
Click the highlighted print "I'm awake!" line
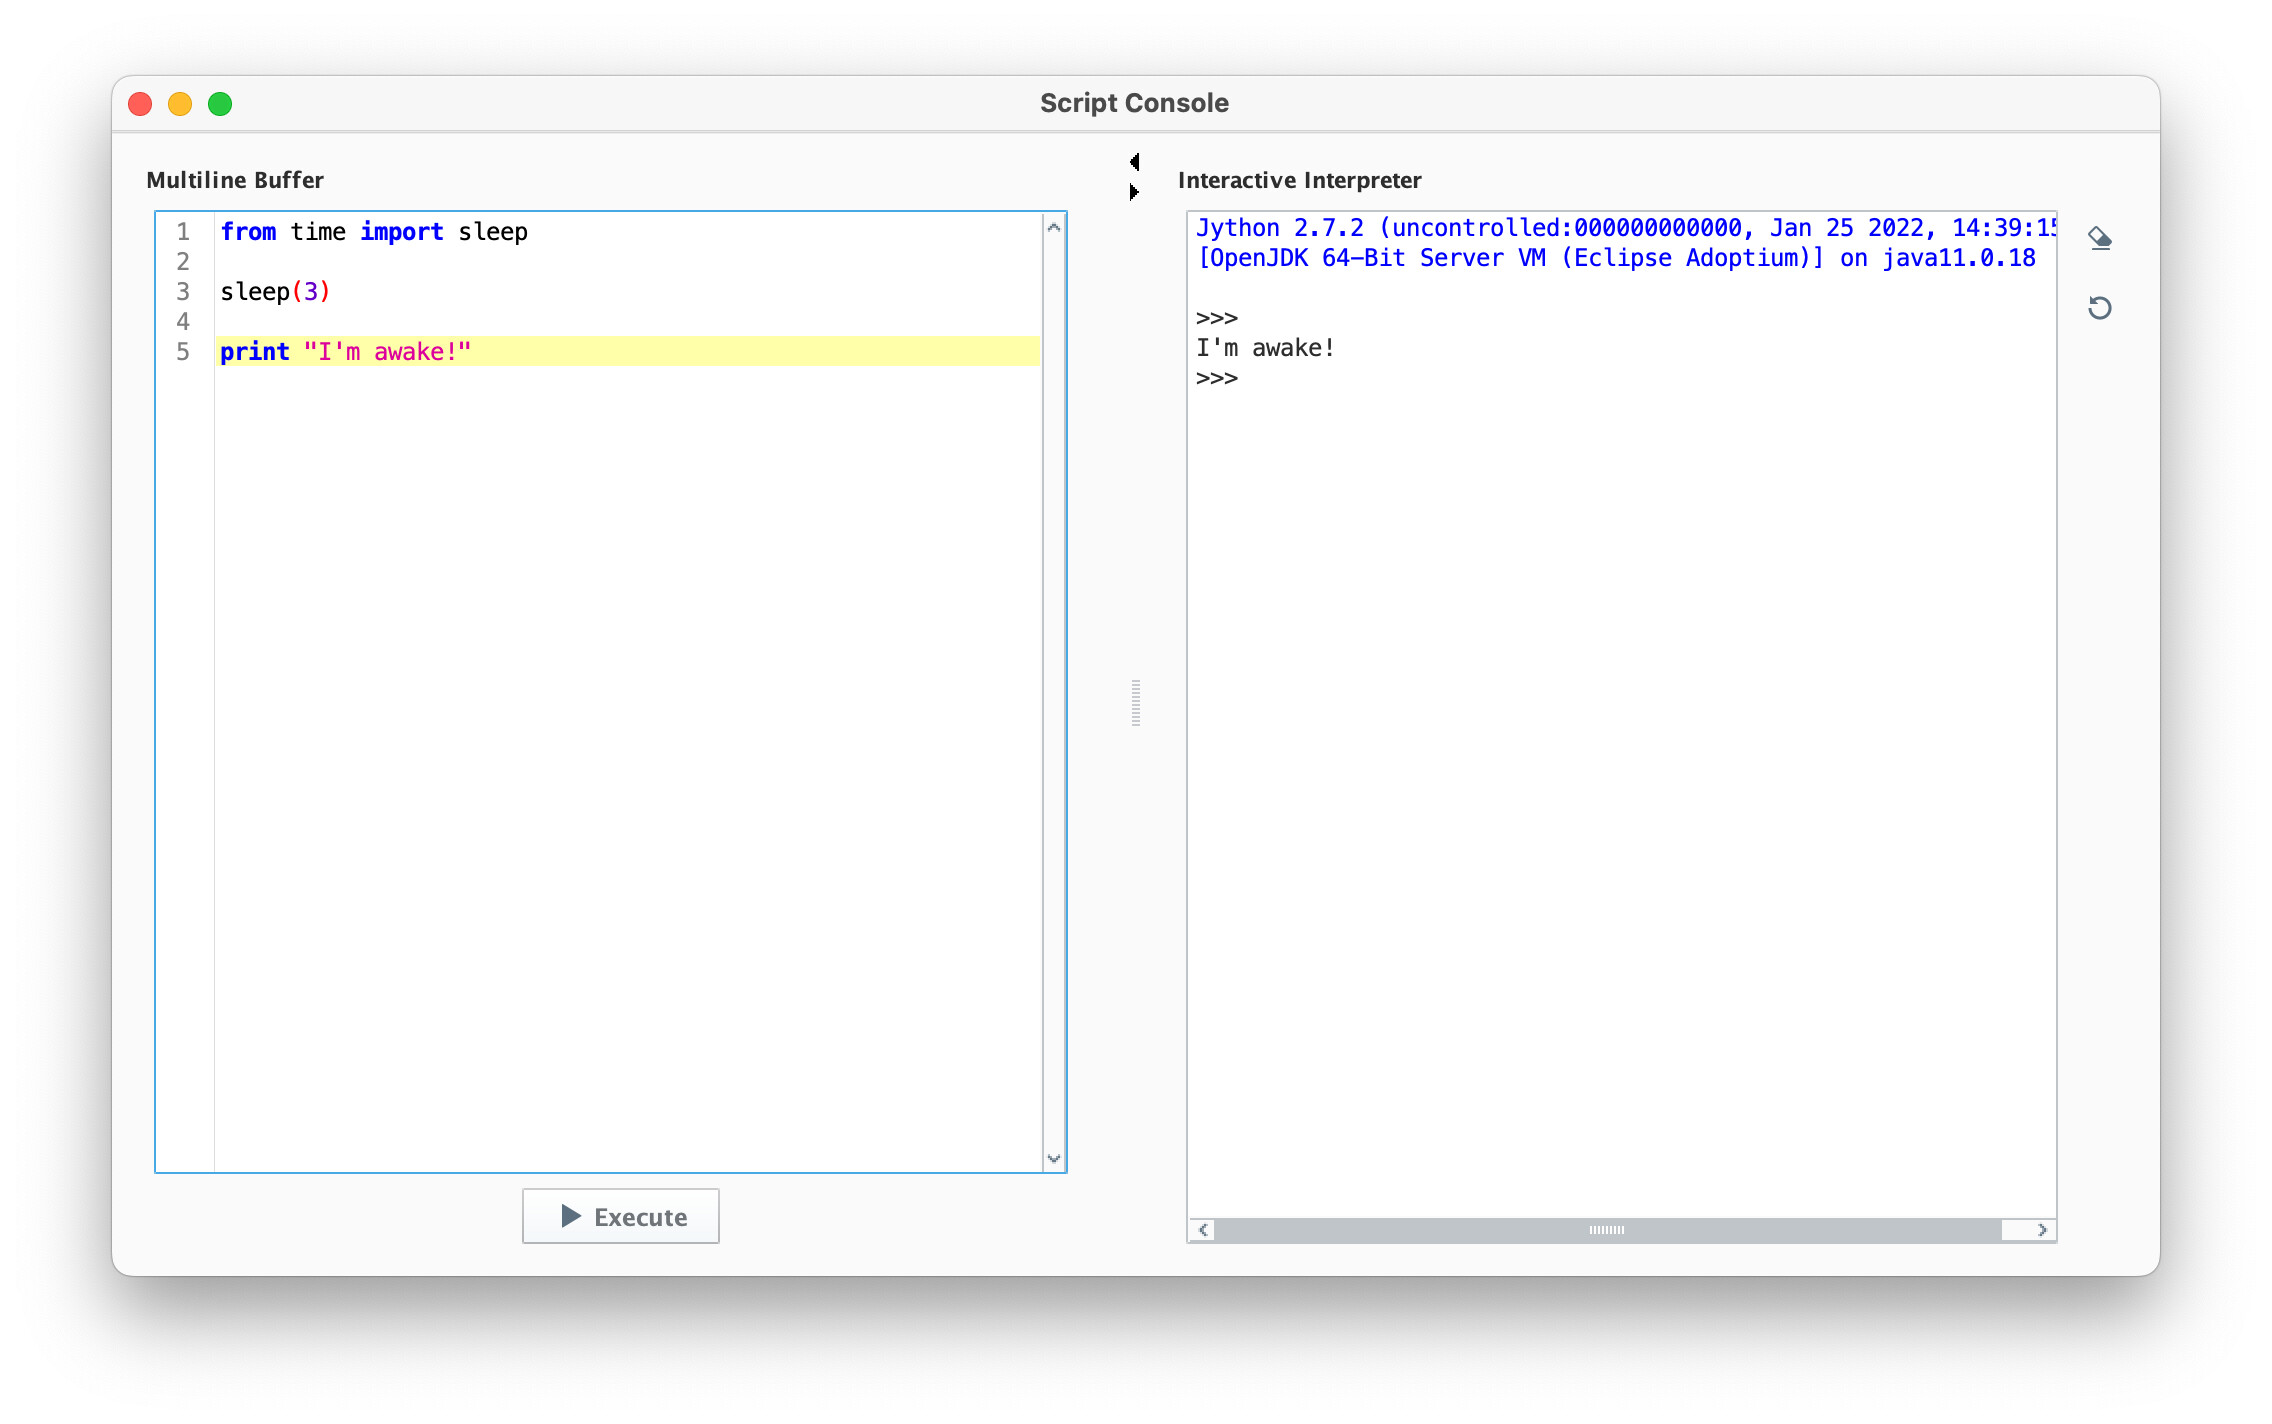629,351
